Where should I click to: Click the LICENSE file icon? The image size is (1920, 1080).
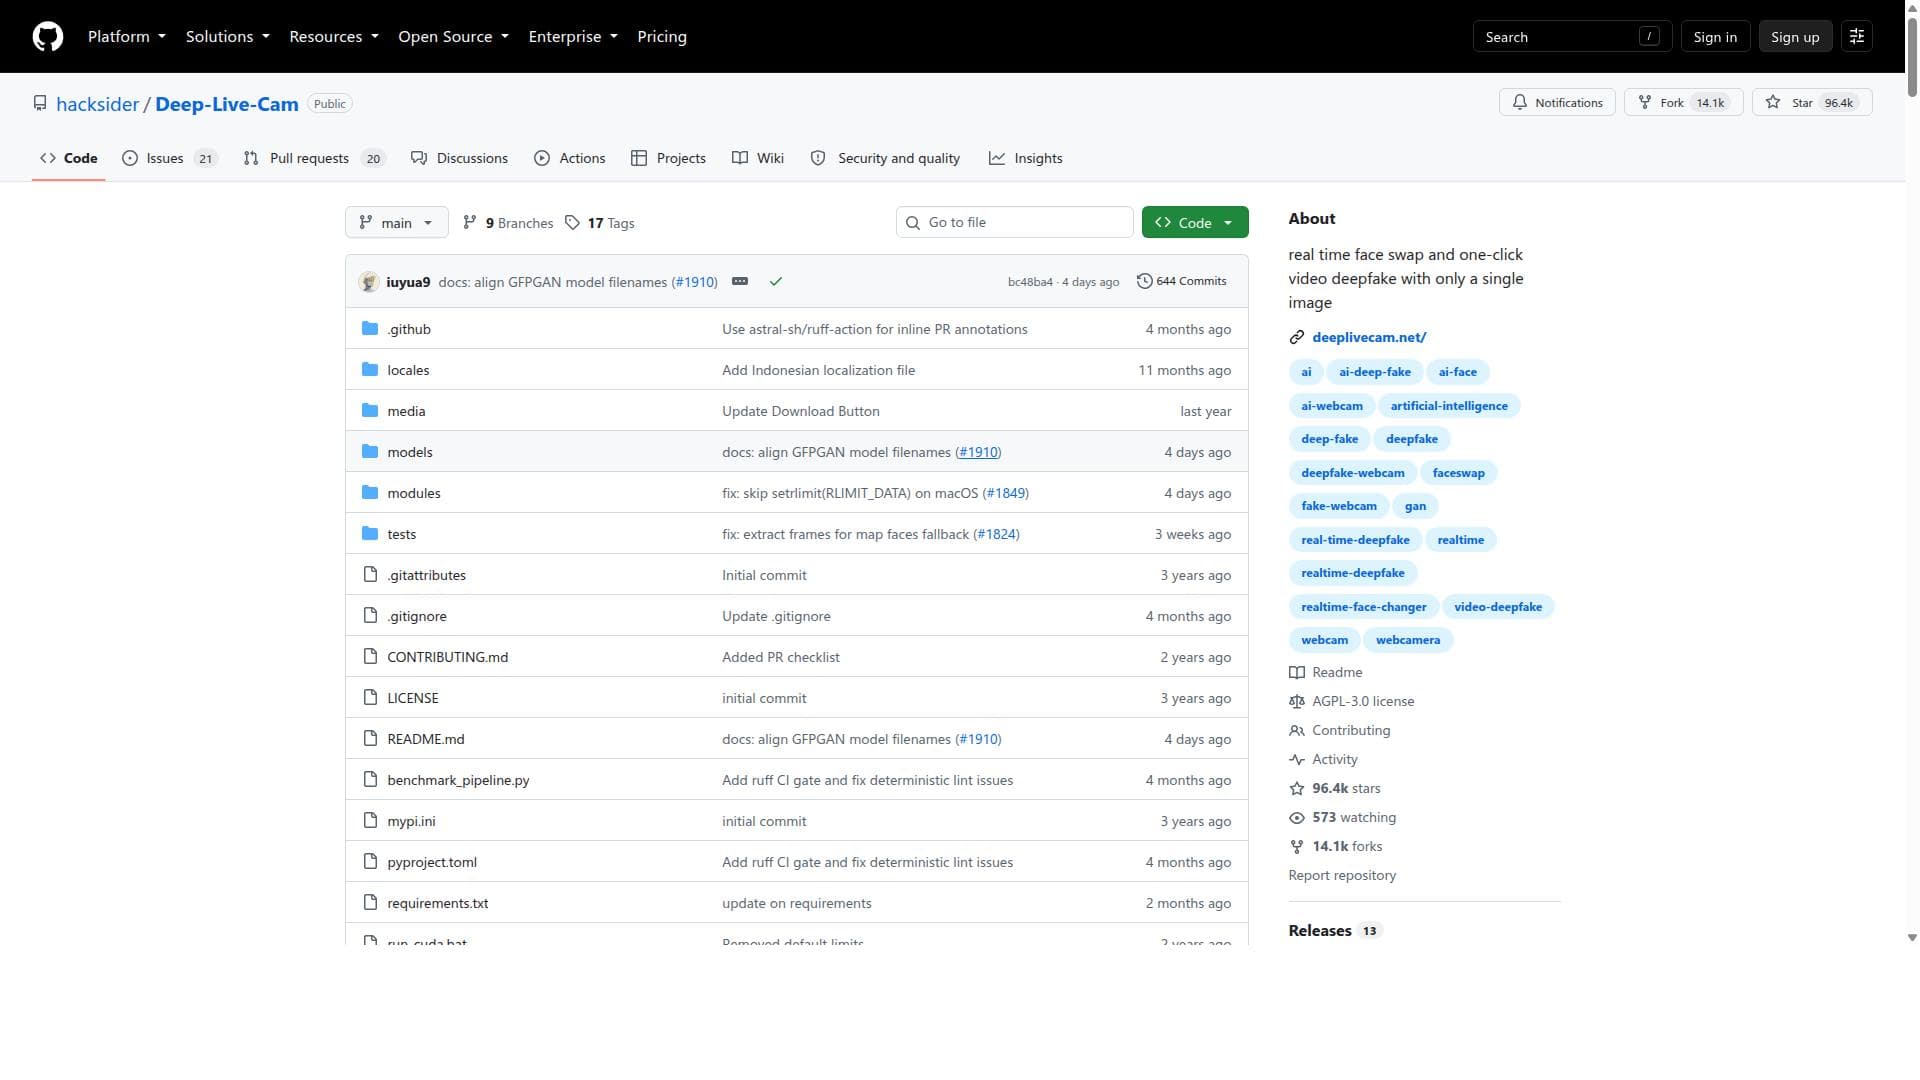click(x=370, y=698)
